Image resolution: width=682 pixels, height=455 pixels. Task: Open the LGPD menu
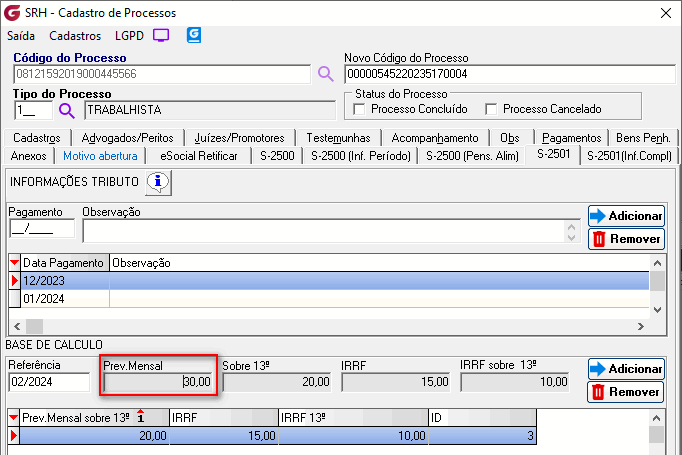(129, 35)
